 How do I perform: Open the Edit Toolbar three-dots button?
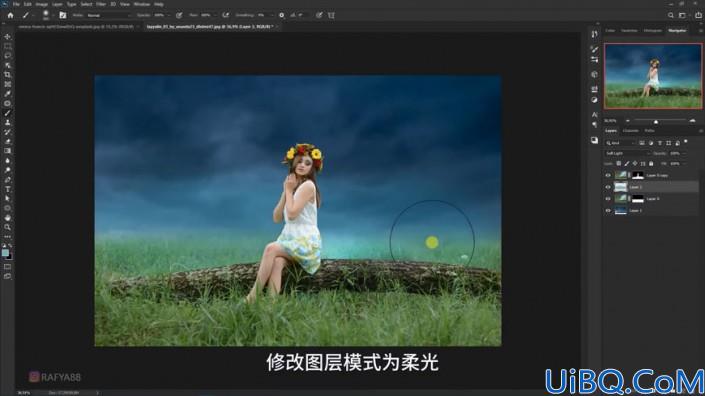8,236
